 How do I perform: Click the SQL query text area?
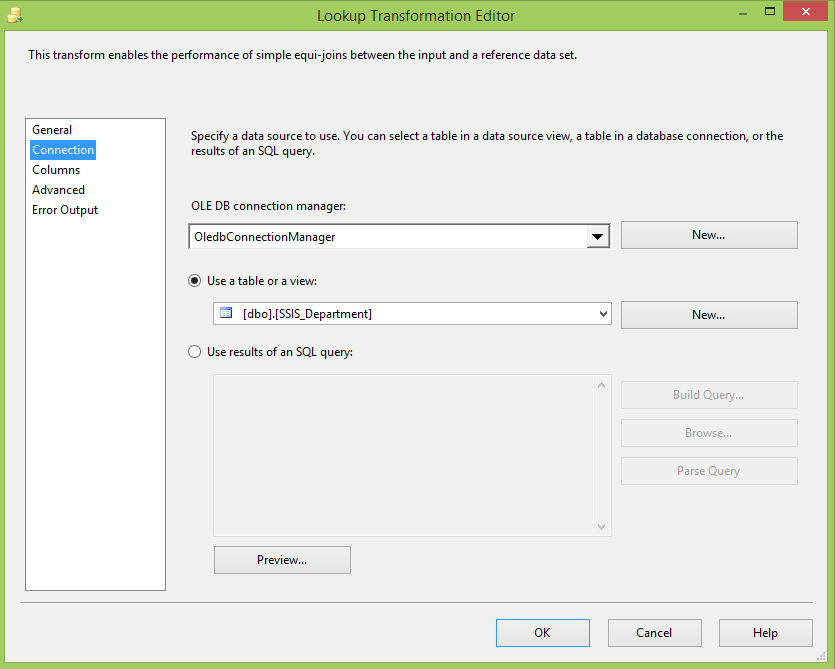[405, 455]
